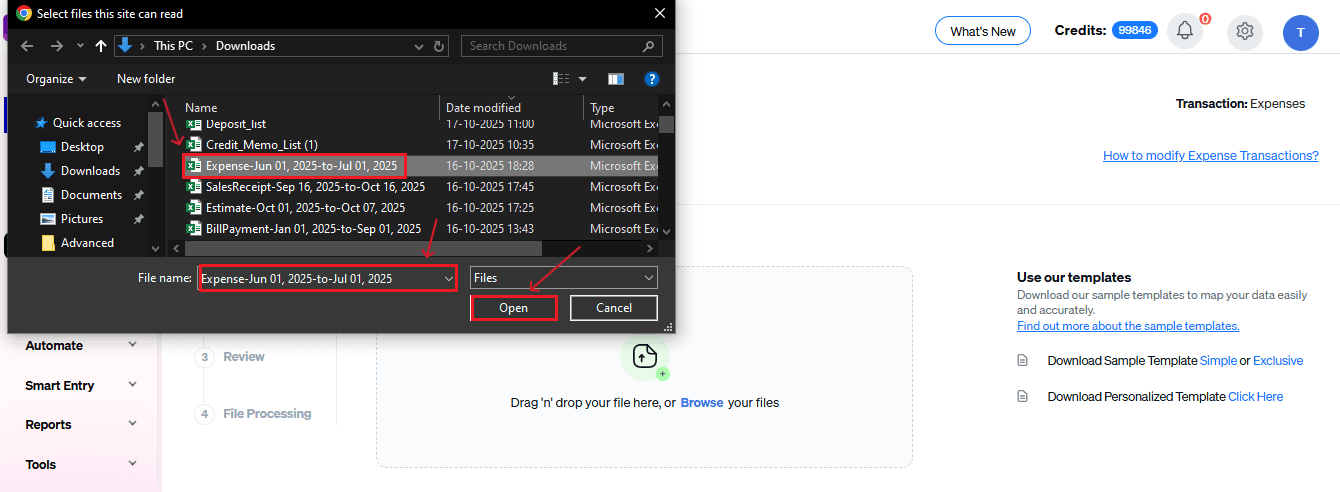Click the horizontal scrollbar in file list
1340x492 pixels.
[x=365, y=248]
